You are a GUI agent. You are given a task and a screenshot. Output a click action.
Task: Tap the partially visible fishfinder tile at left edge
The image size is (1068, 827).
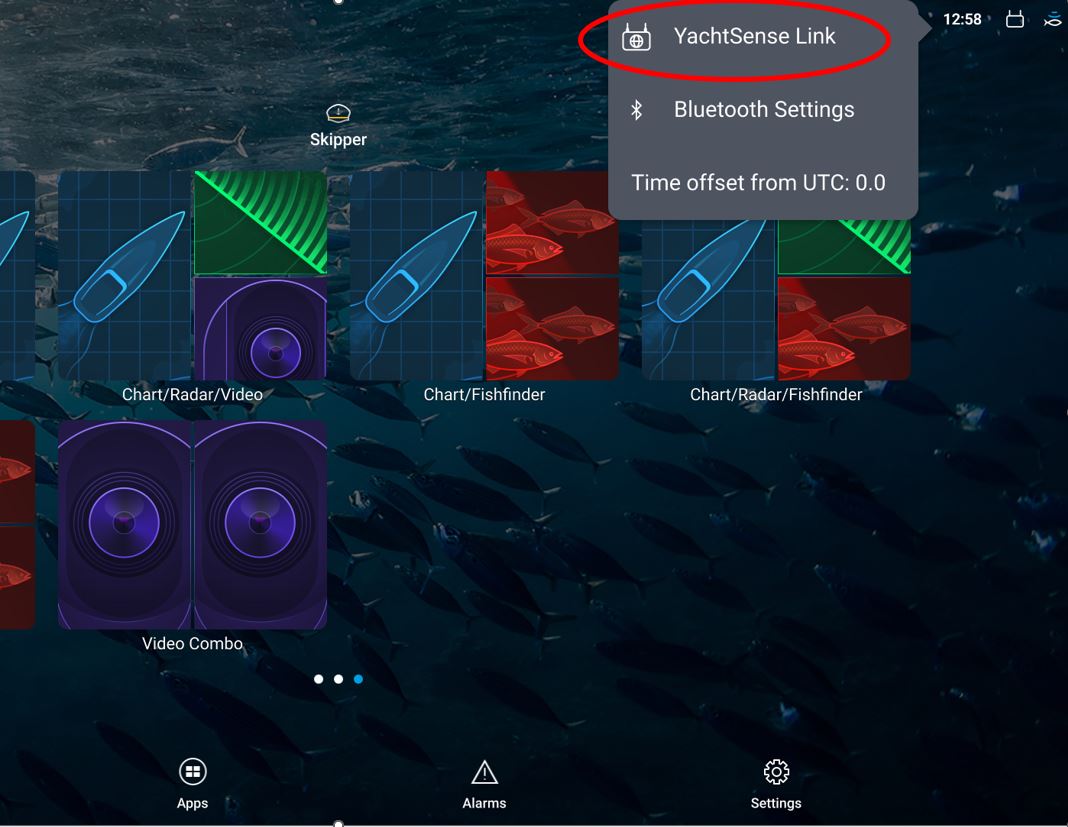tap(17, 525)
